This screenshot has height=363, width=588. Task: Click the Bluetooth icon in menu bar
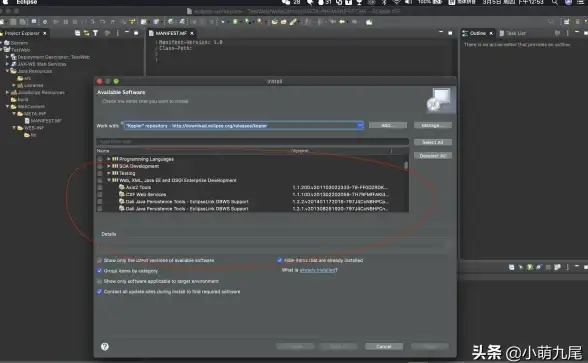click(384, 2)
